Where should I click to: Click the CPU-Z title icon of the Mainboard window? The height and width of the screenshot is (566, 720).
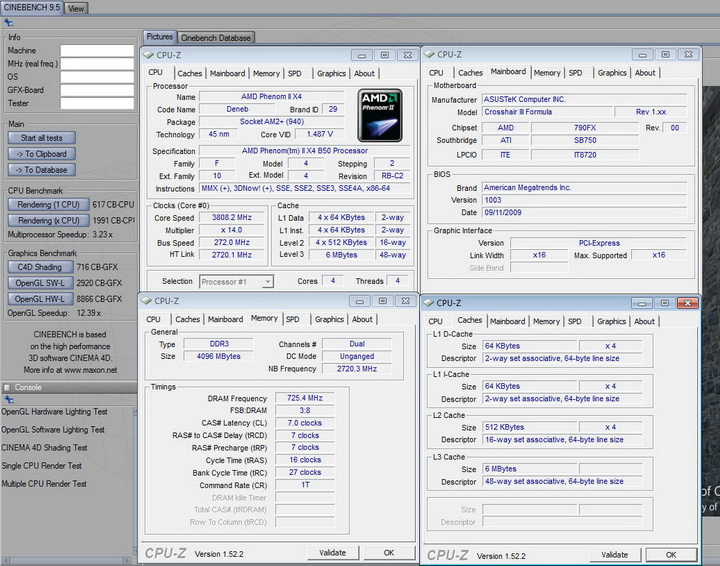pos(429,55)
